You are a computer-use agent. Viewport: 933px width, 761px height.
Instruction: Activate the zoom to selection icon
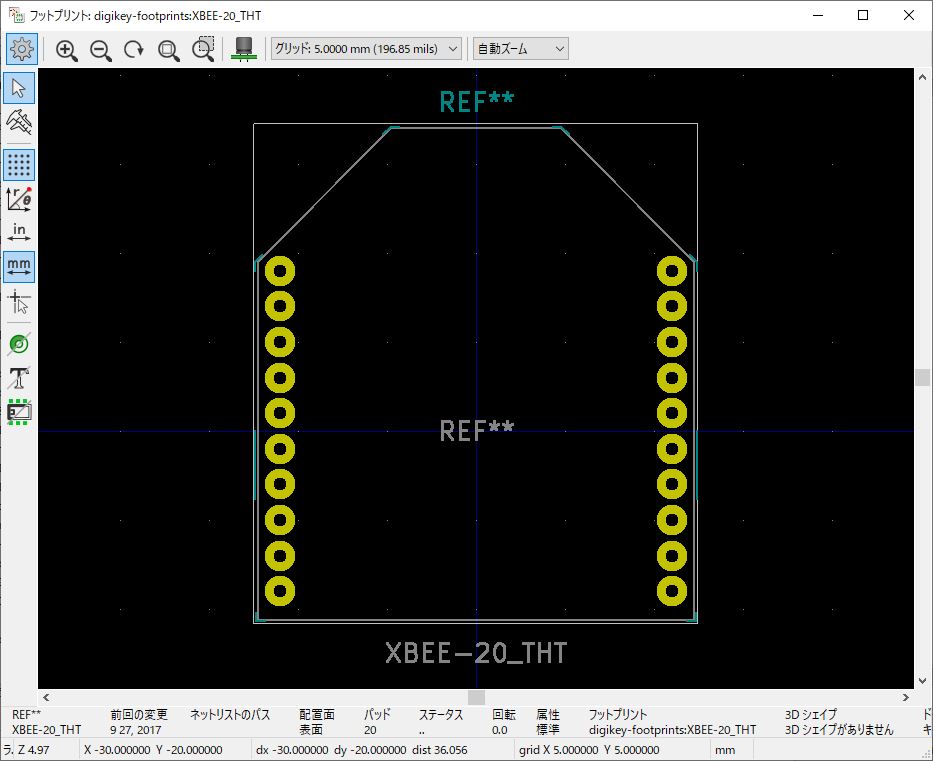pos(203,49)
